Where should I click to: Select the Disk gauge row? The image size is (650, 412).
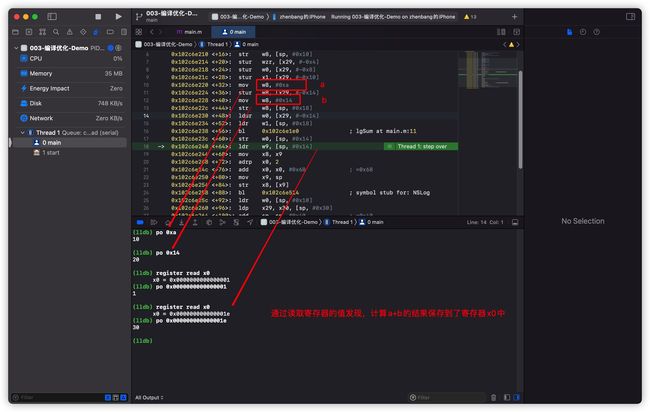click(x=70, y=103)
